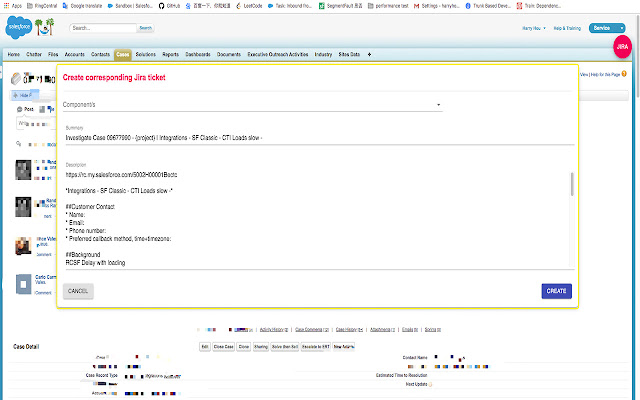Screen dimensions: 640x400
Task: Click the CREATE button in the Jira dialog
Action: (x=556, y=291)
